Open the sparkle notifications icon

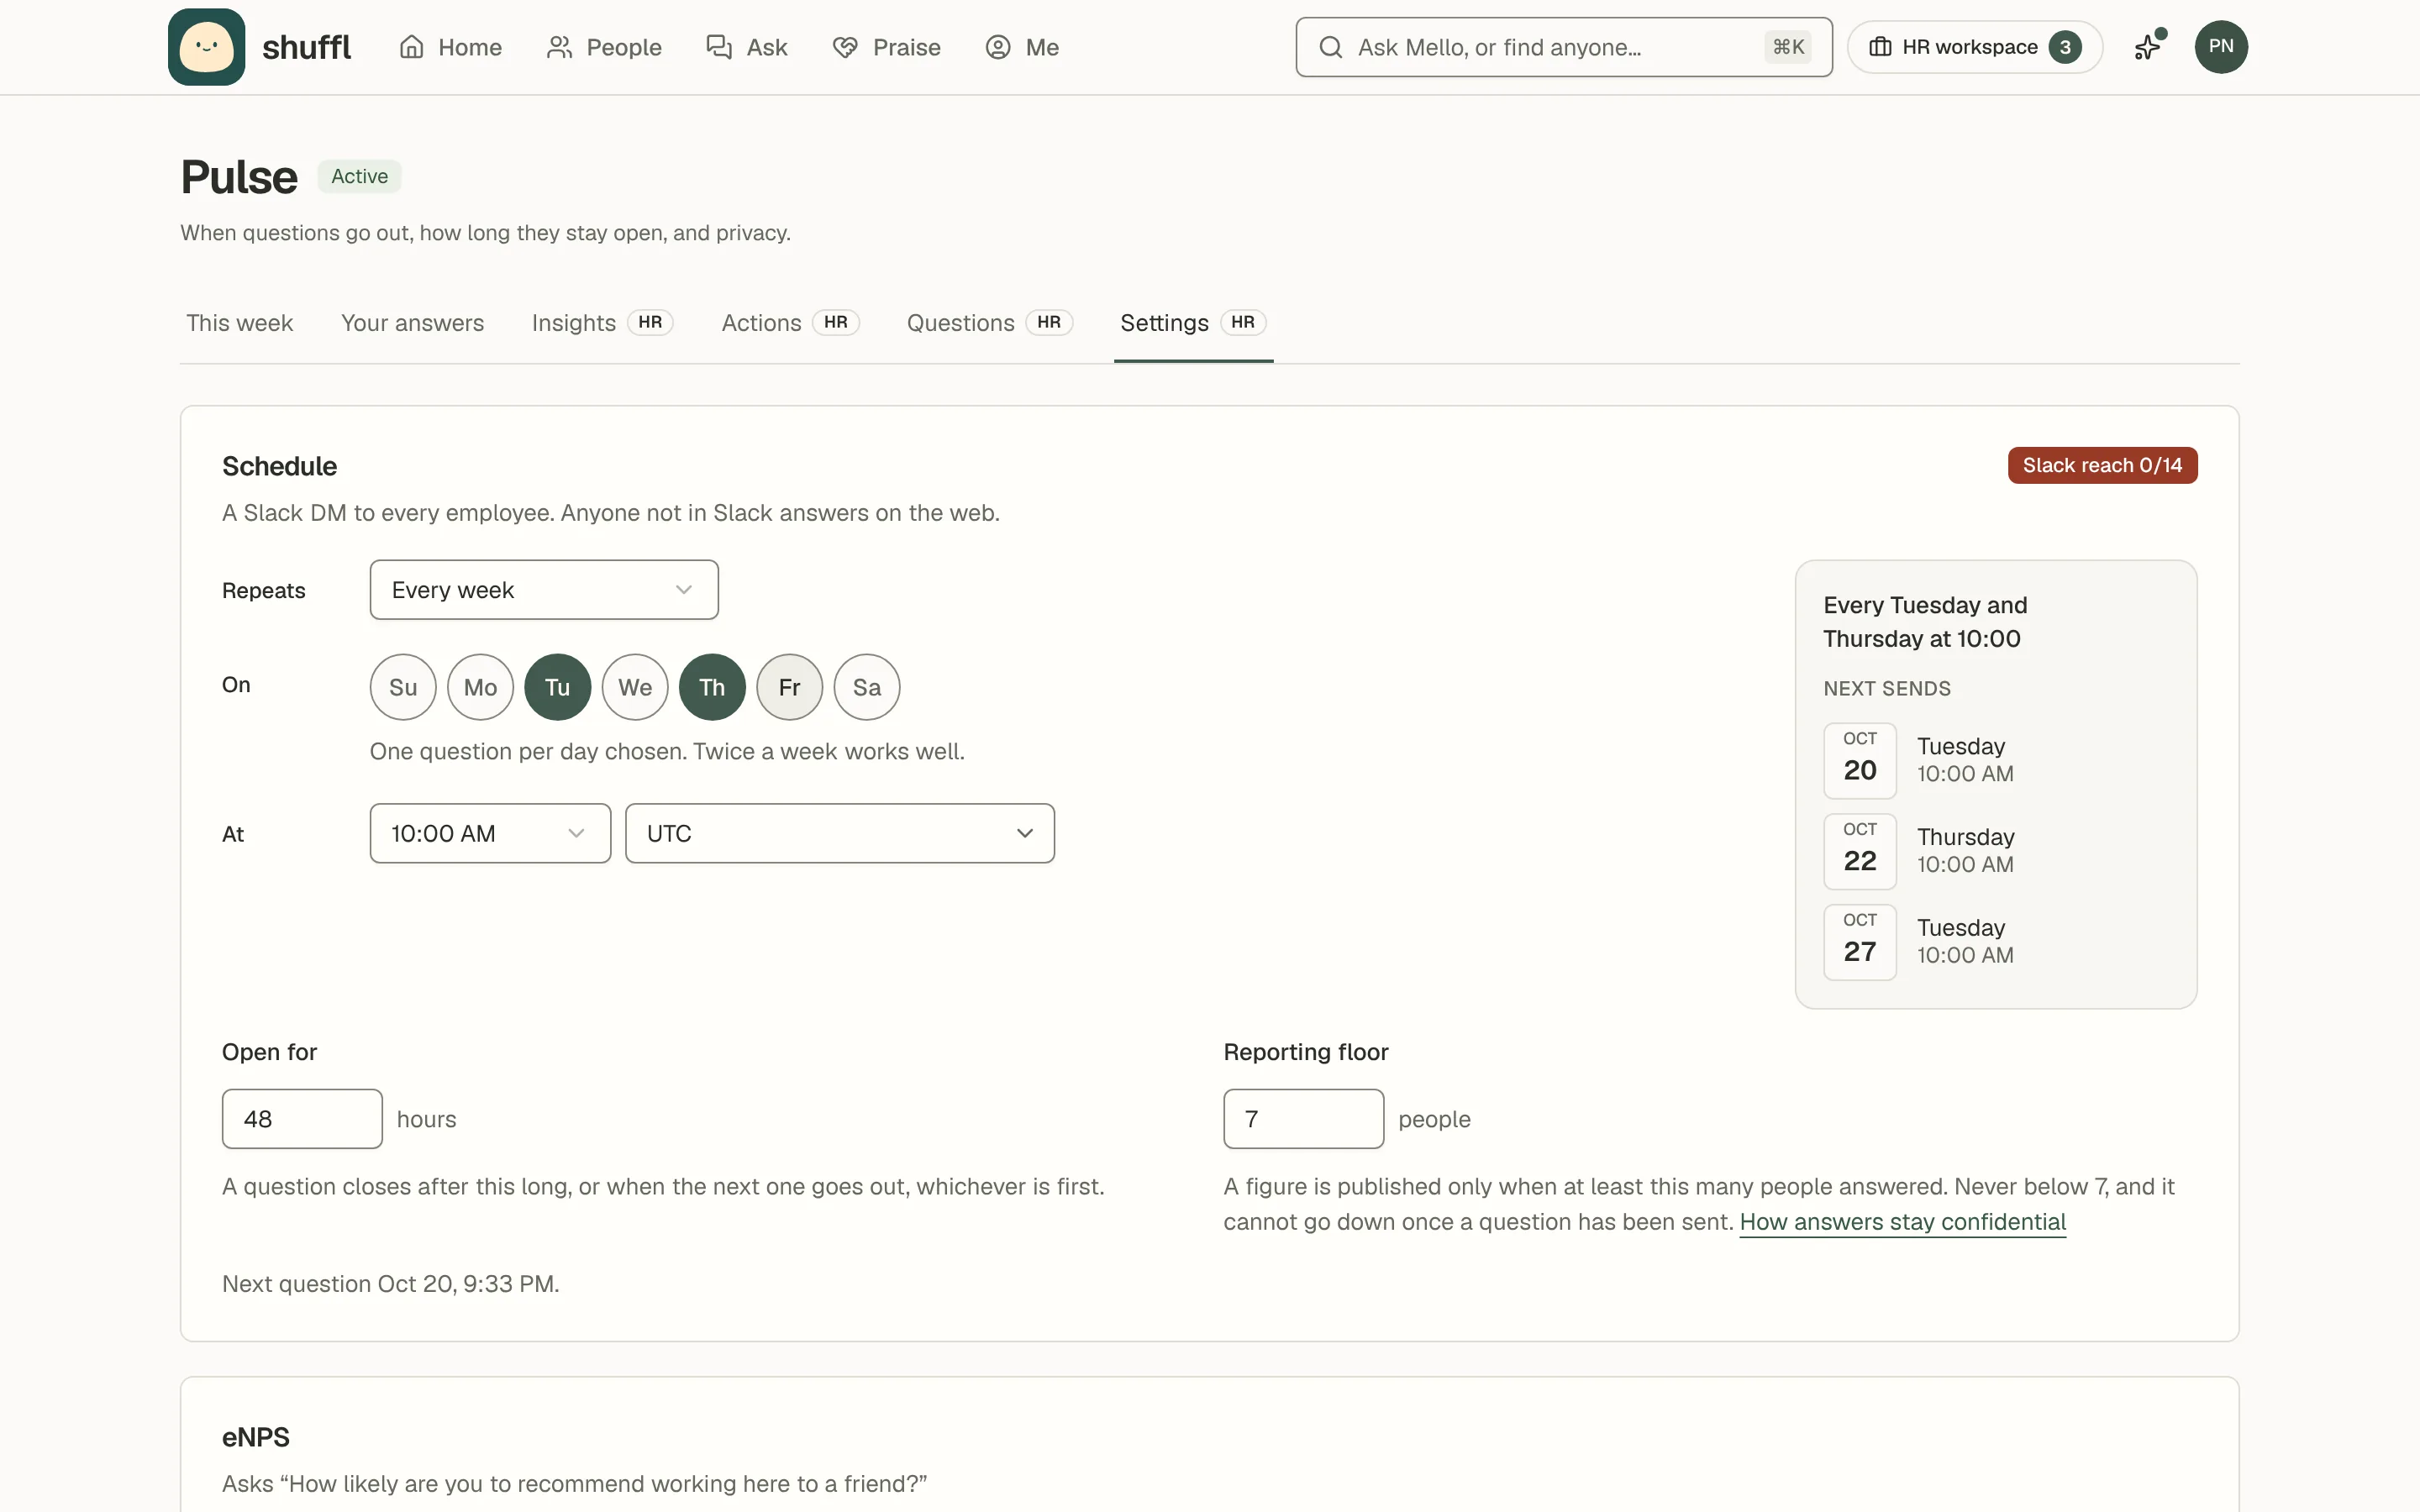(2148, 47)
